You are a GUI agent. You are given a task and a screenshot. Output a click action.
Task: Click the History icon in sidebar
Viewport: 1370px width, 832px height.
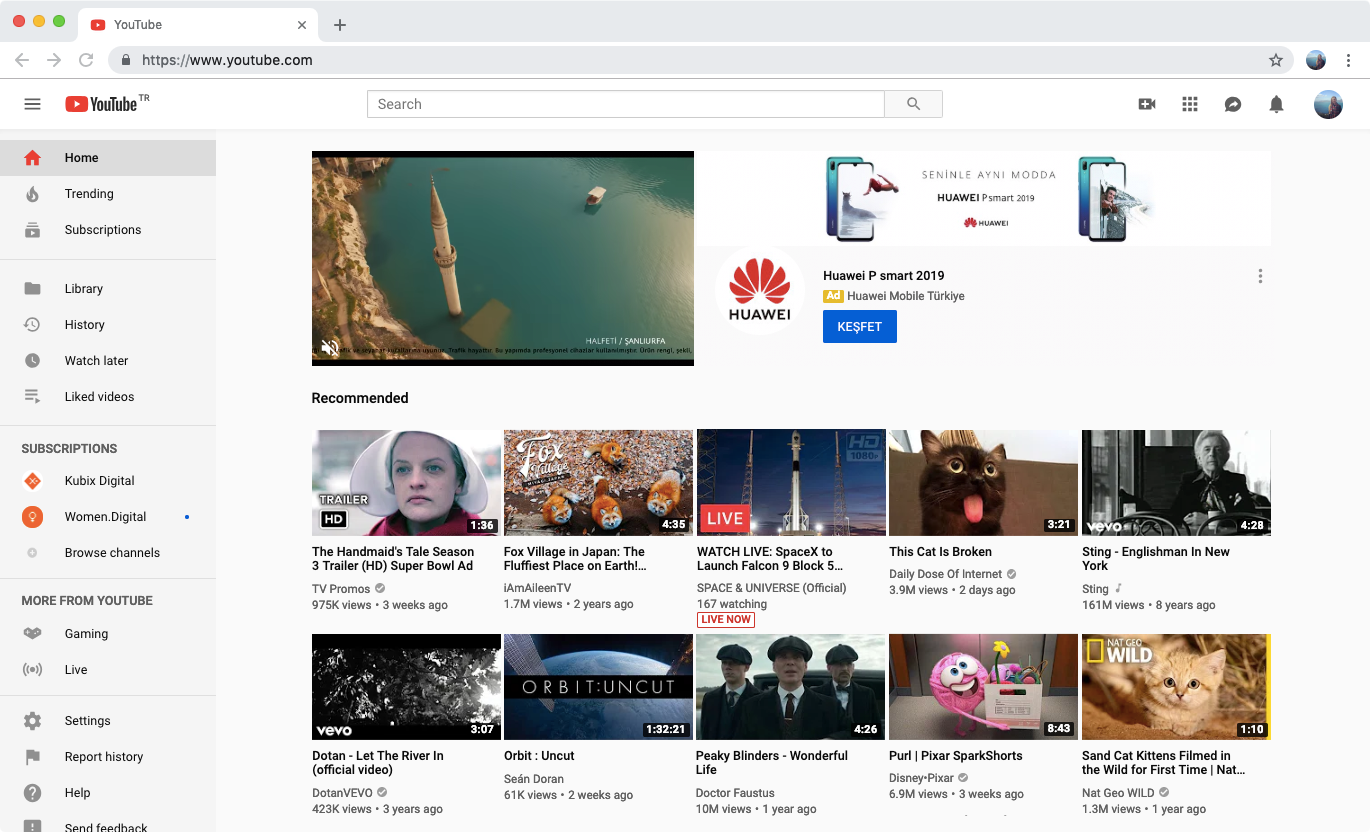tap(32, 325)
